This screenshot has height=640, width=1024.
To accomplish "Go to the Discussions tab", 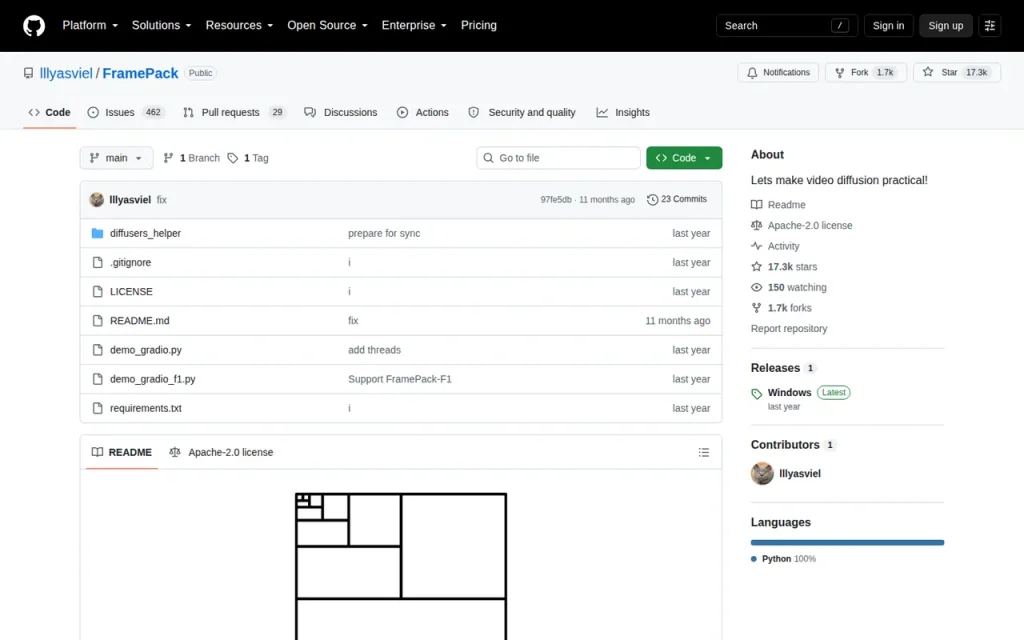I will coord(341,112).
